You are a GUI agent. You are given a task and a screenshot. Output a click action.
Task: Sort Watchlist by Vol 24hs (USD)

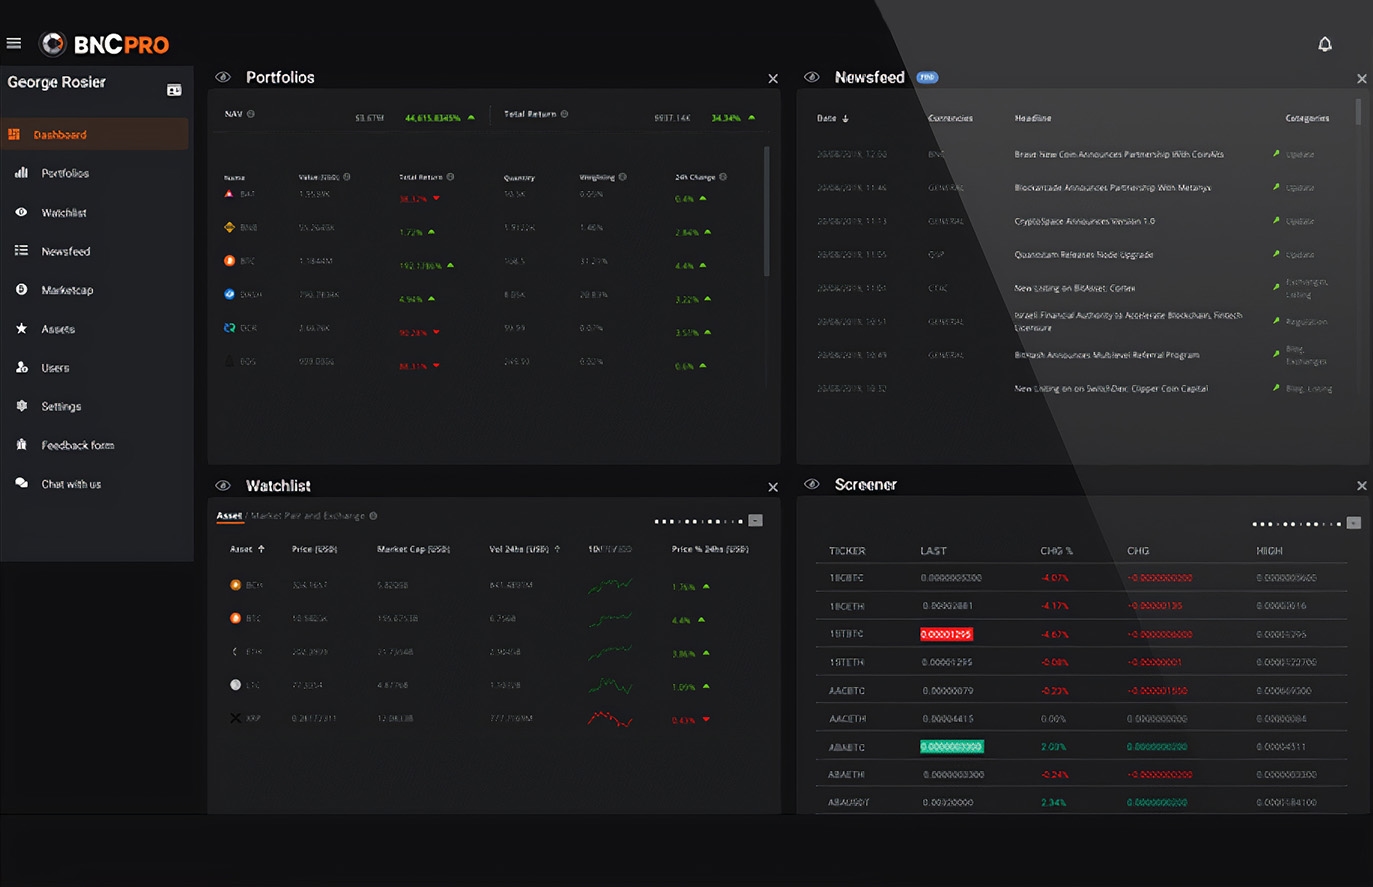pyautogui.click(x=525, y=549)
